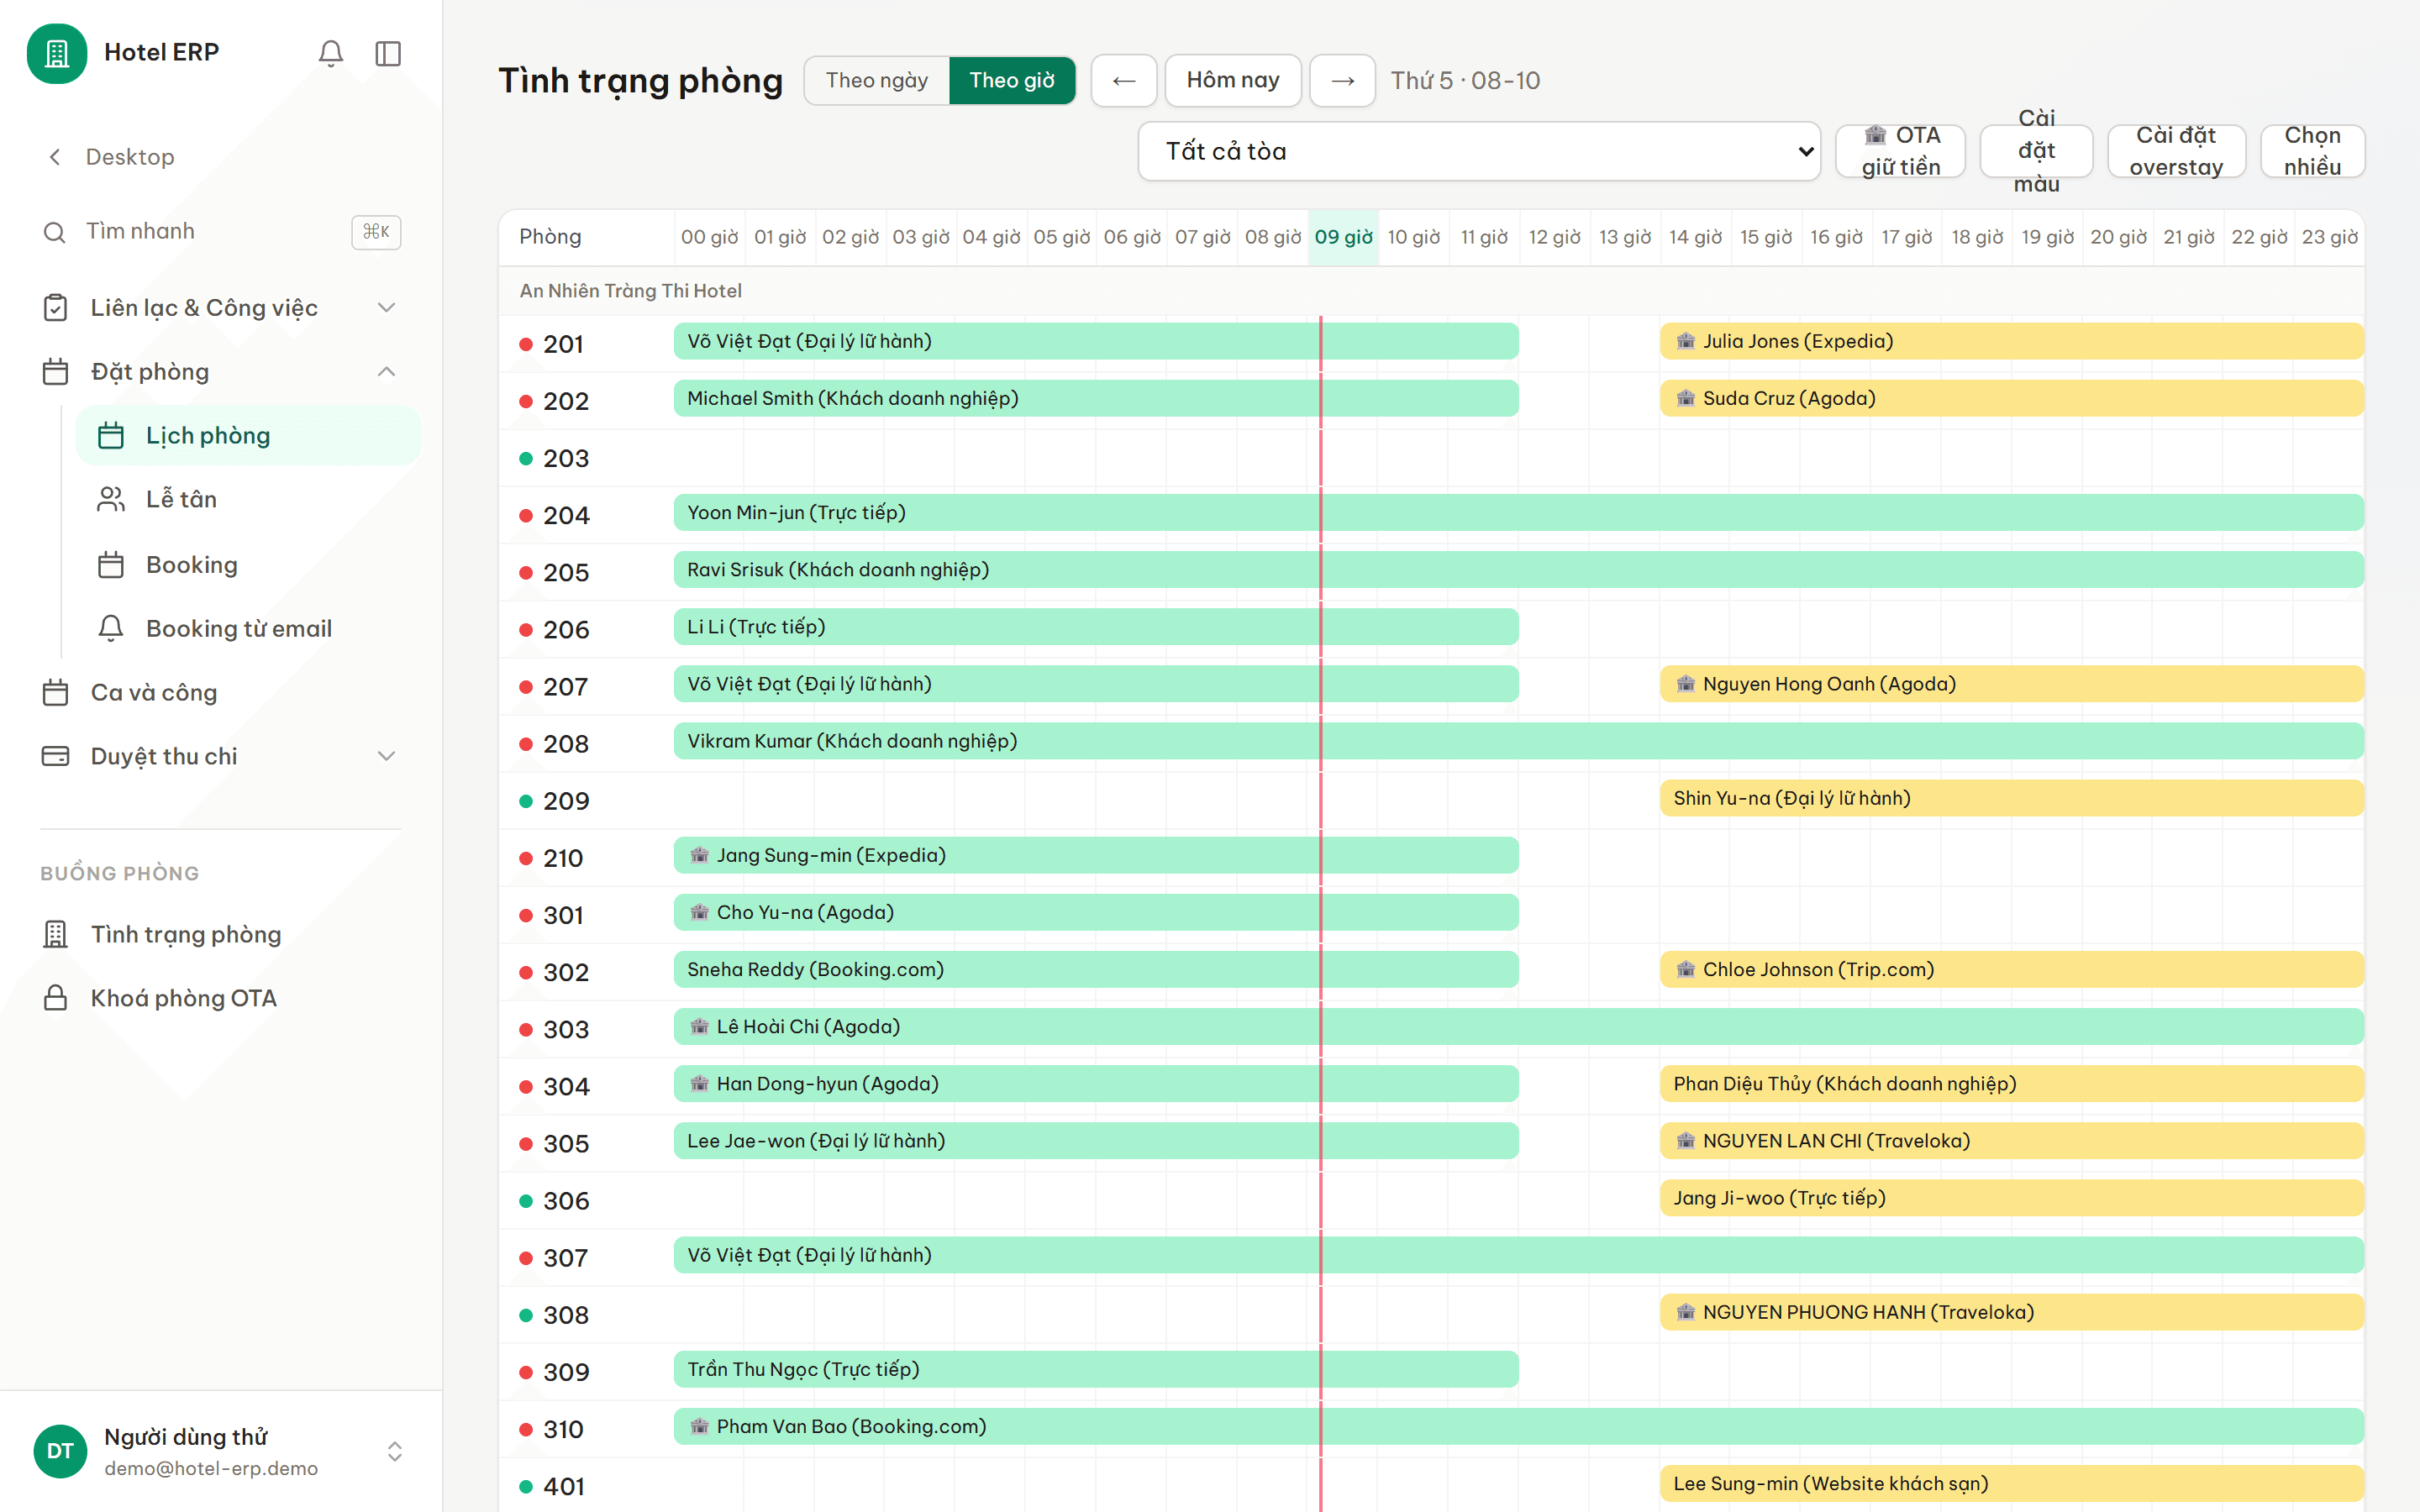Screen dimensions: 2420x1512
Task: Click Chọn nhiều button
Action: [2312, 151]
